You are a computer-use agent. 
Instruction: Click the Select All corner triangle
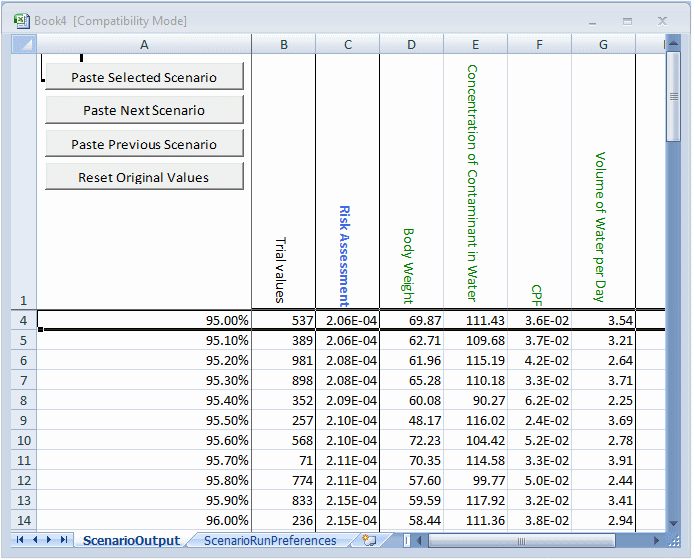tap(24, 44)
